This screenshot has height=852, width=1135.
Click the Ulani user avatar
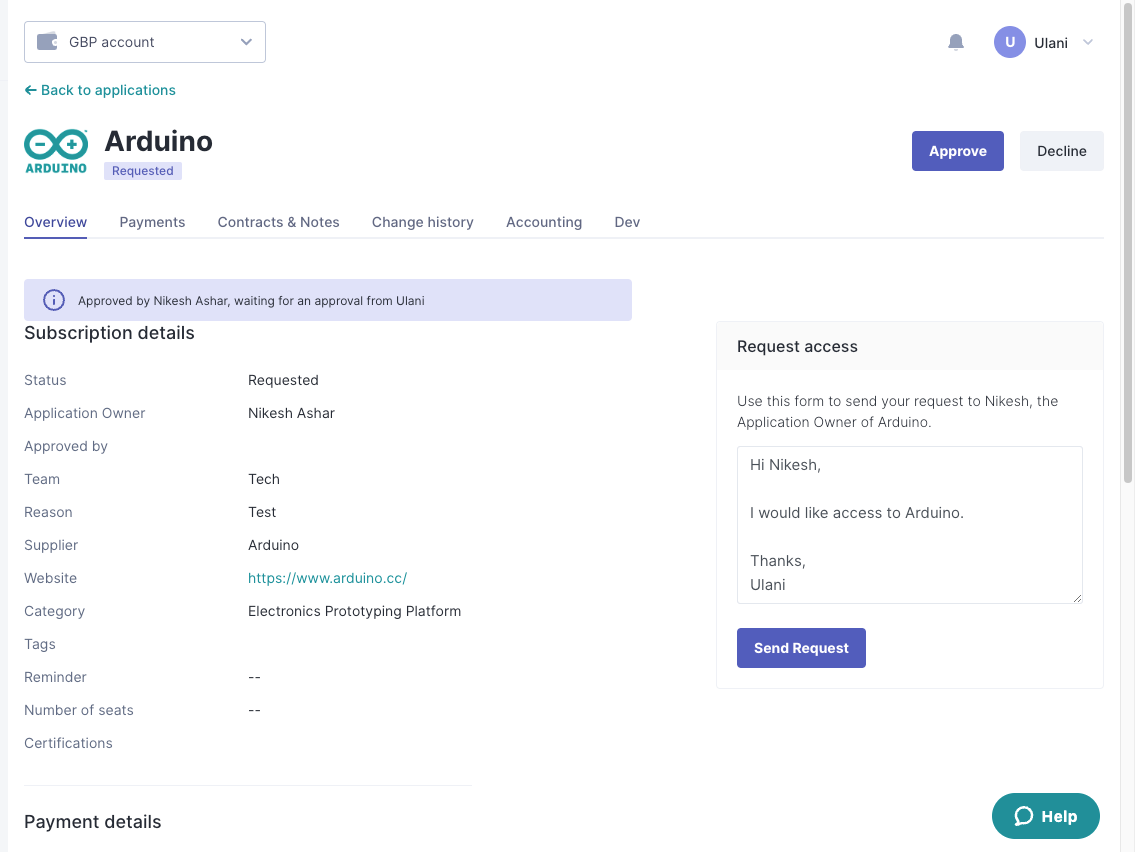[1009, 42]
